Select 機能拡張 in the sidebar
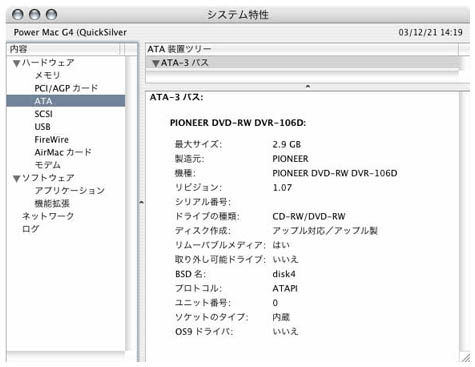 coord(52,203)
